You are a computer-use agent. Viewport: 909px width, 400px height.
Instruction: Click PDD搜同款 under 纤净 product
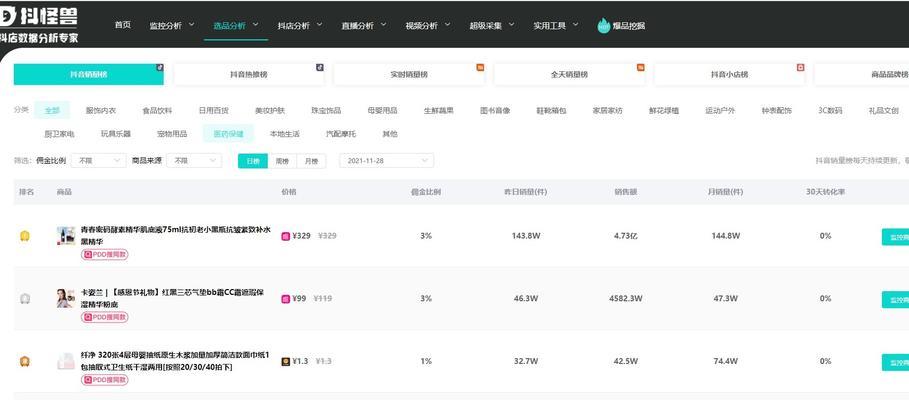pos(104,380)
